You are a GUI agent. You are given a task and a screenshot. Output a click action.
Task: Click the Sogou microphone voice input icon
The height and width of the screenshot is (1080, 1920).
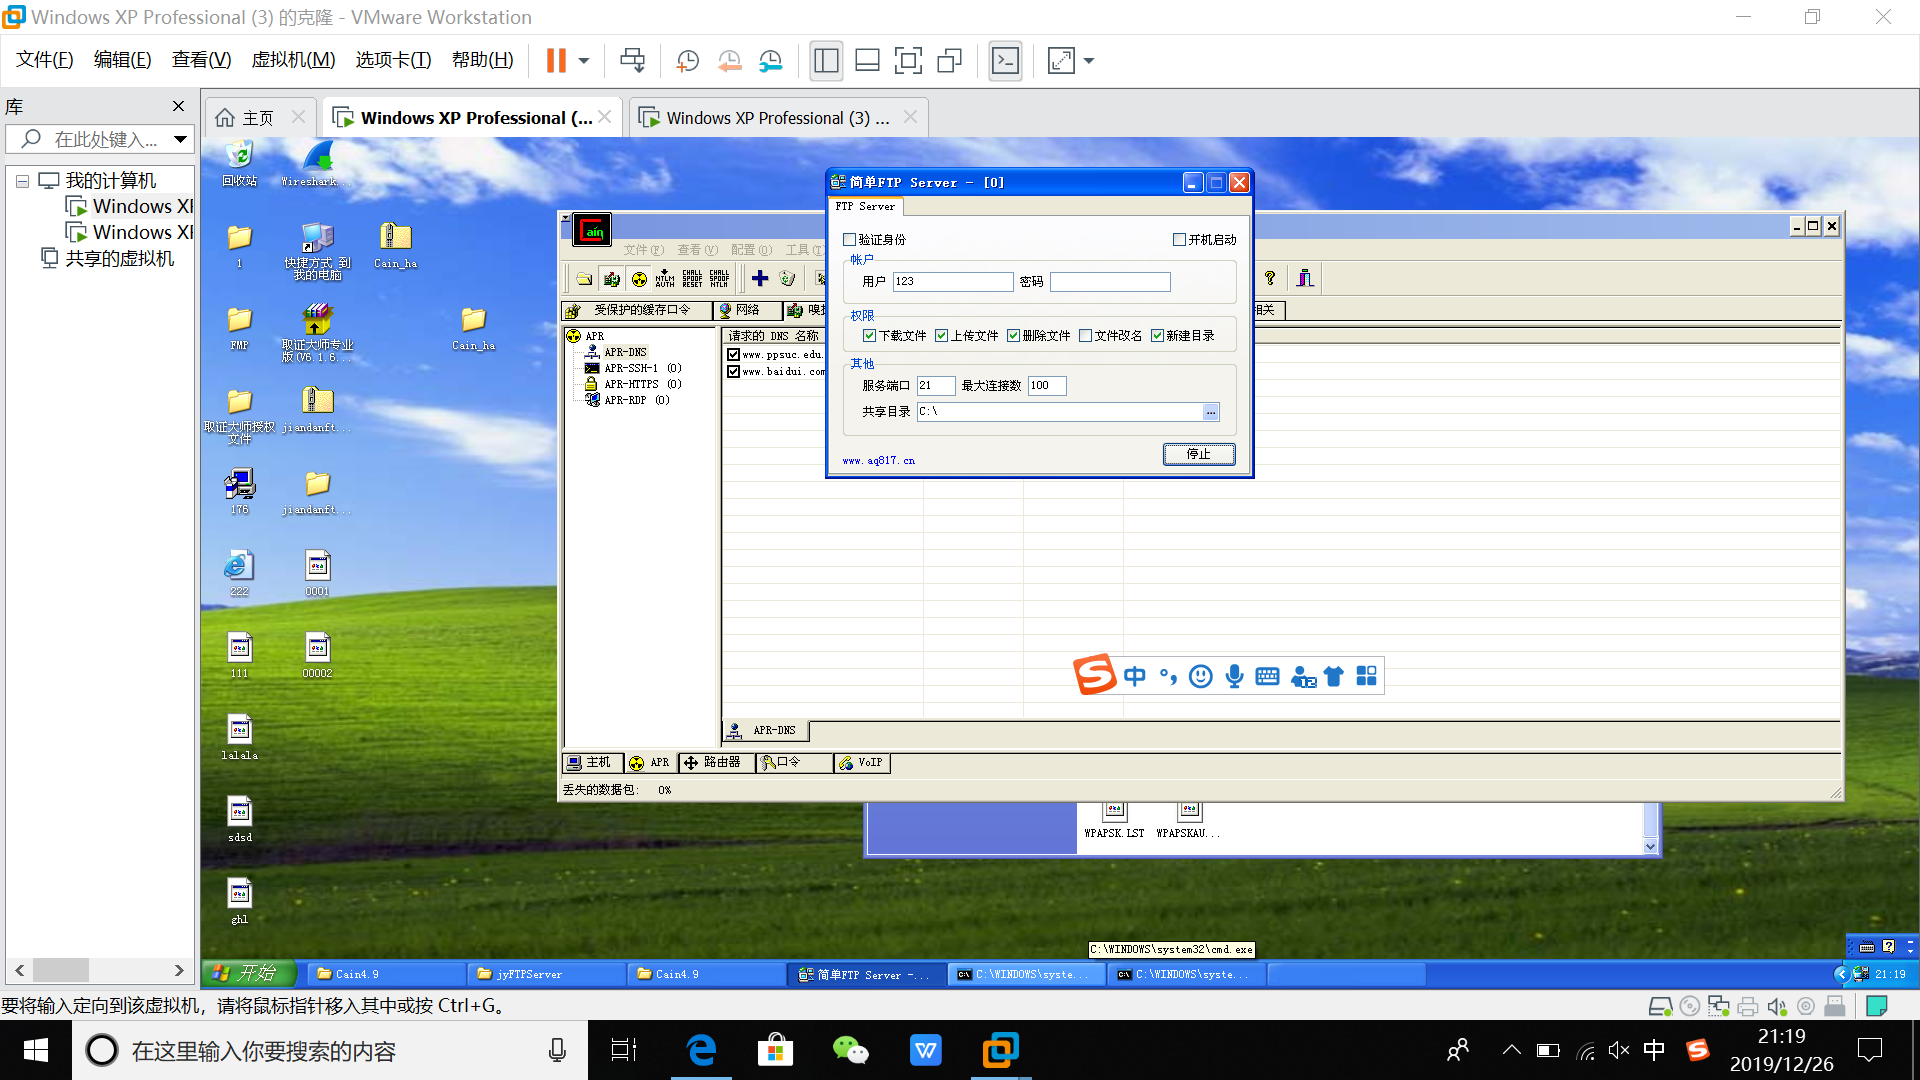coord(1235,677)
